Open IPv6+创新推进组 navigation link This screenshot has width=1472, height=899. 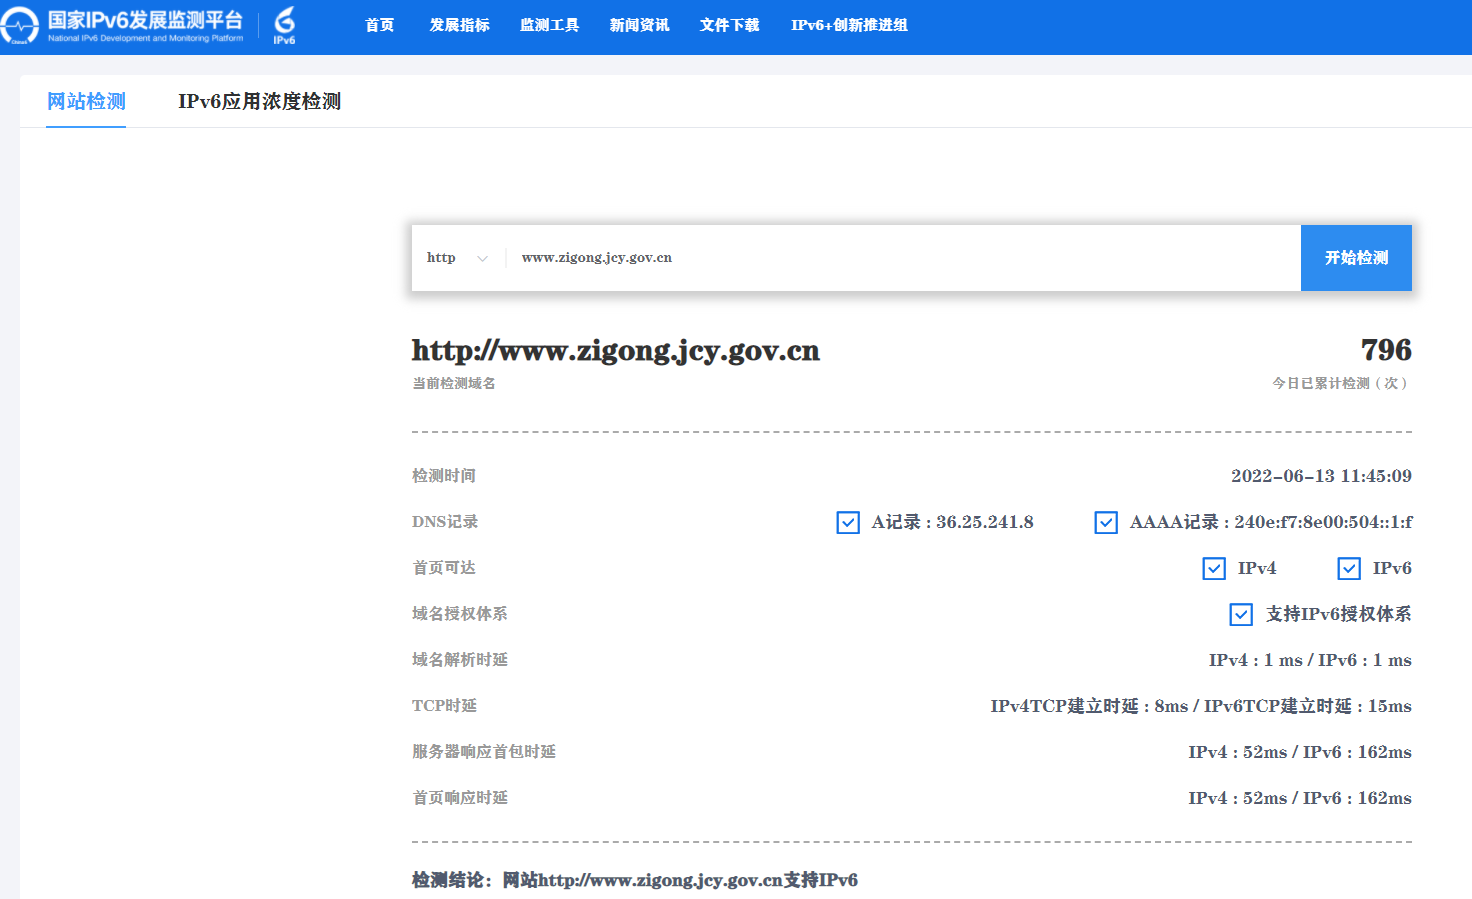tap(849, 25)
